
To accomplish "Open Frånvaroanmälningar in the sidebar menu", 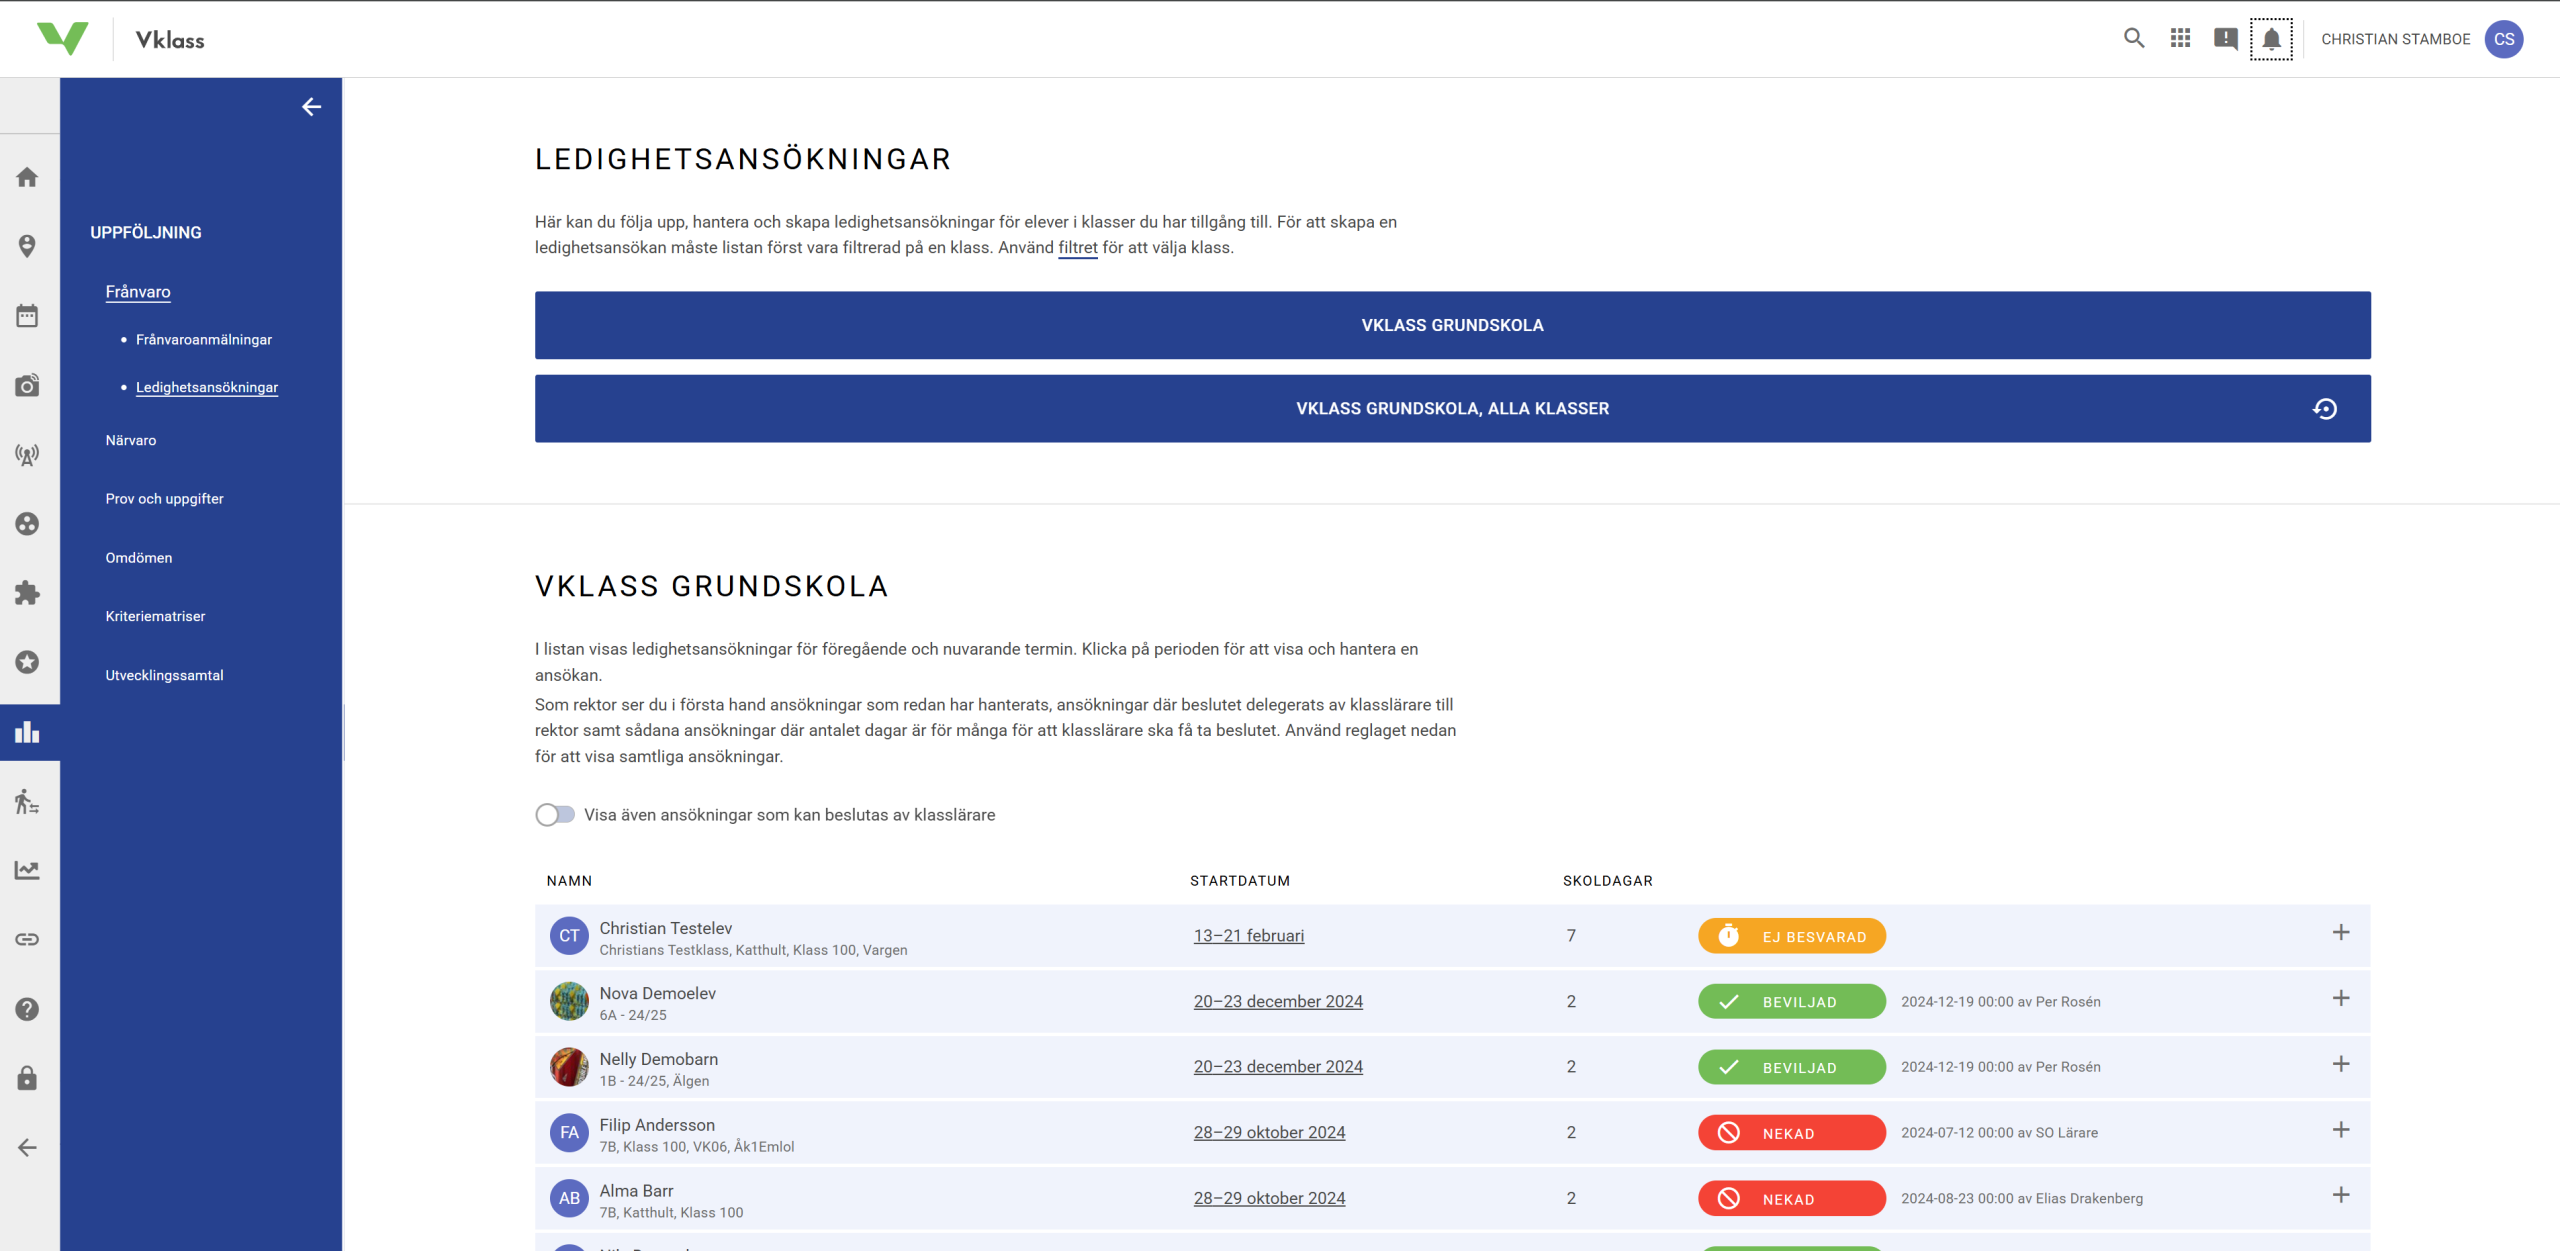I will coord(203,339).
